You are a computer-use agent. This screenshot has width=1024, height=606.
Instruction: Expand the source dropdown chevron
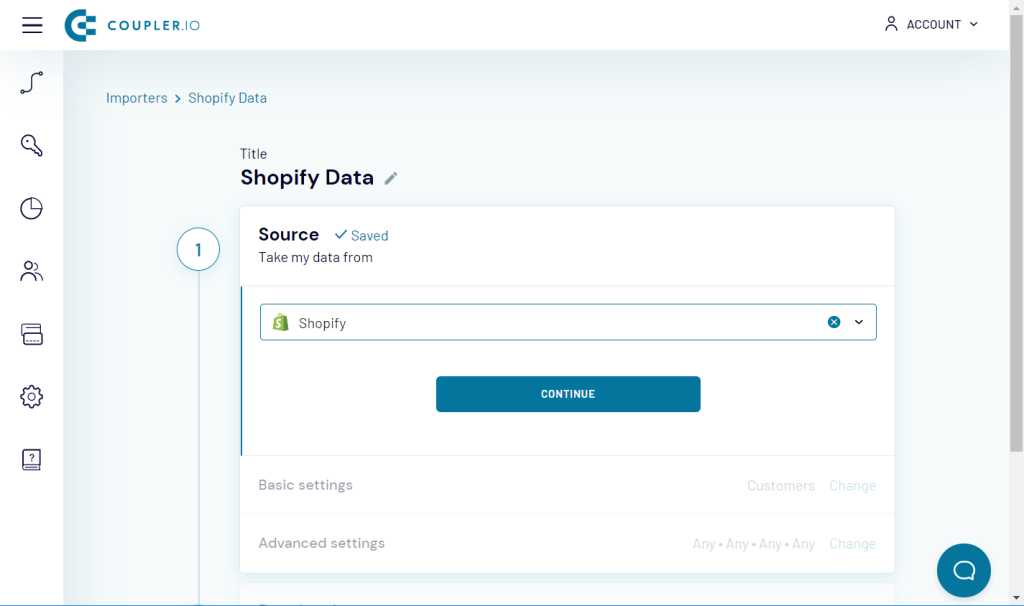[x=858, y=321]
